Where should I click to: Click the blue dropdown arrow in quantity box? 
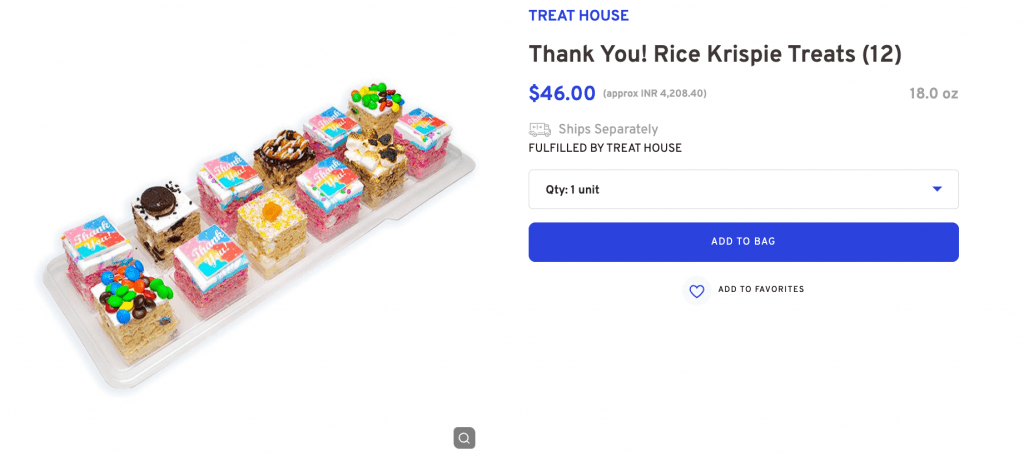(937, 189)
